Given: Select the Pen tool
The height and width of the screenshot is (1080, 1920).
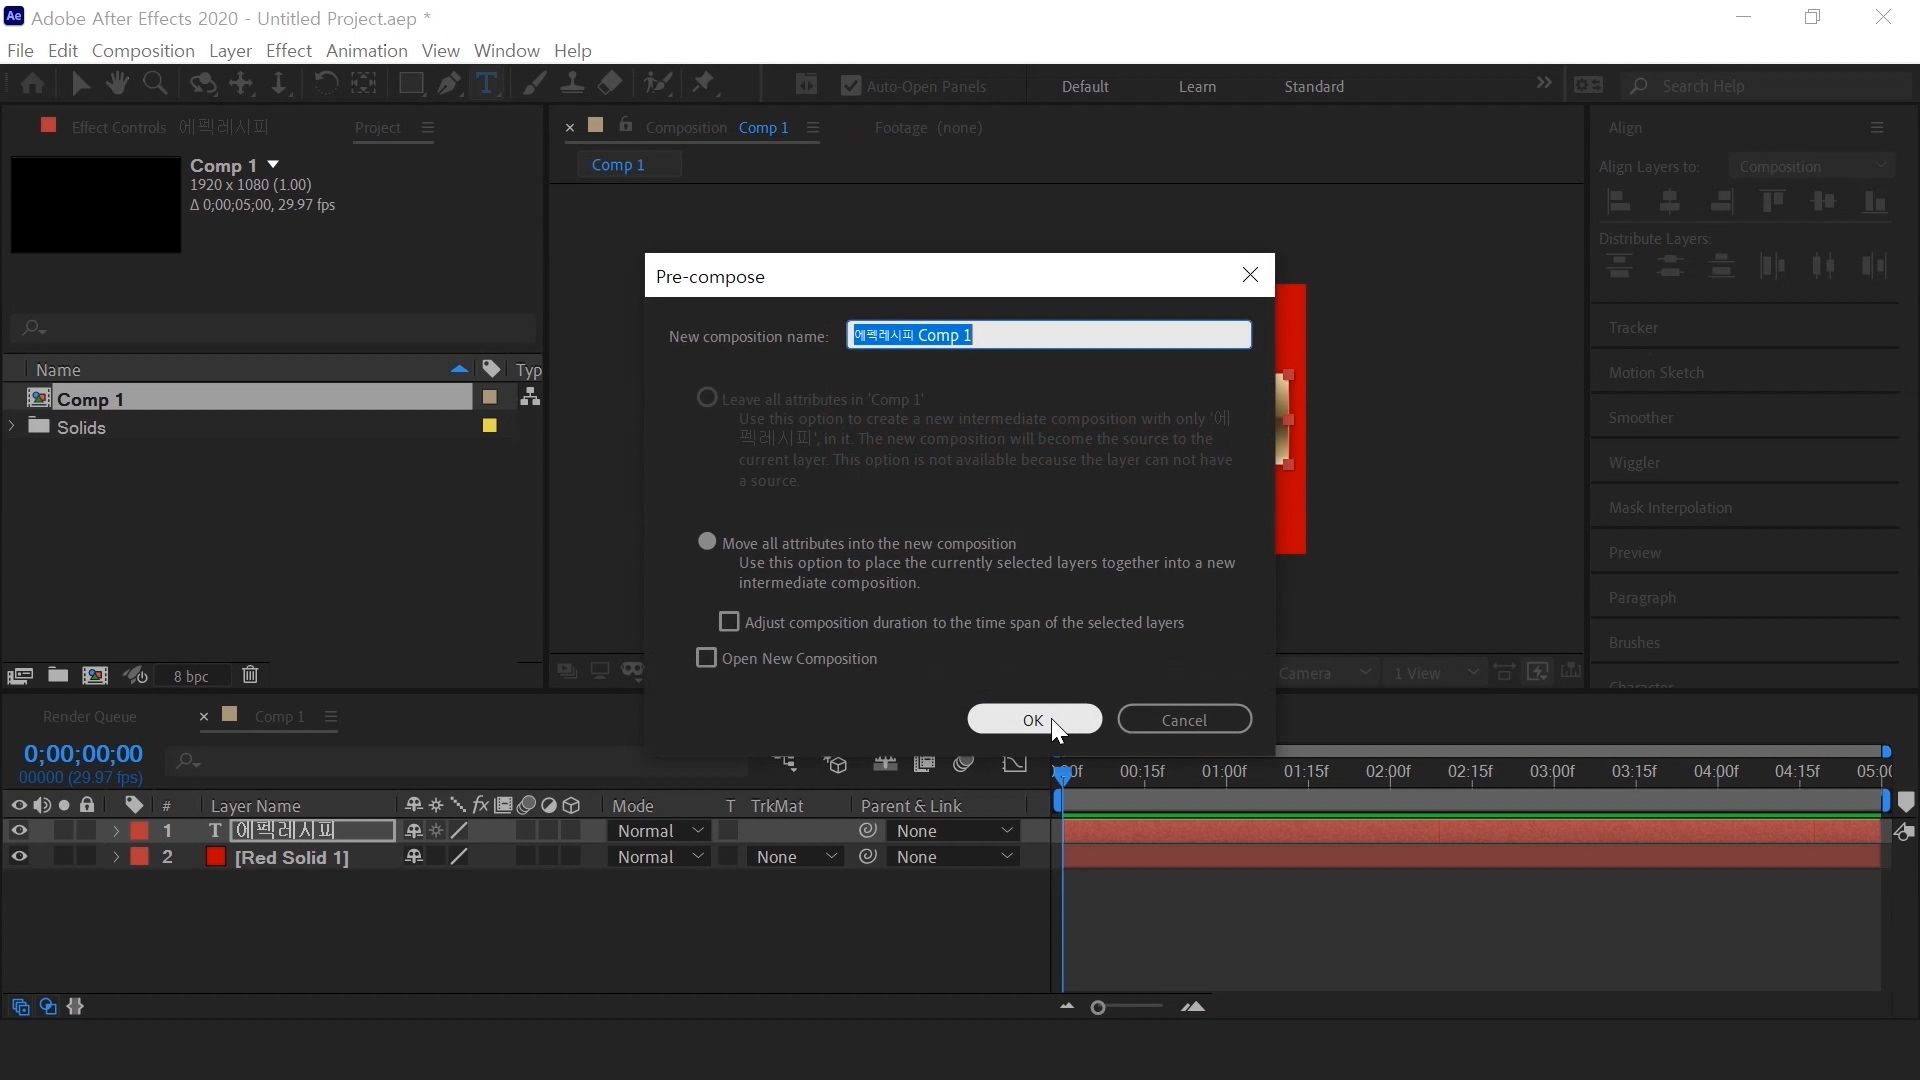Looking at the screenshot, I should [x=449, y=84].
